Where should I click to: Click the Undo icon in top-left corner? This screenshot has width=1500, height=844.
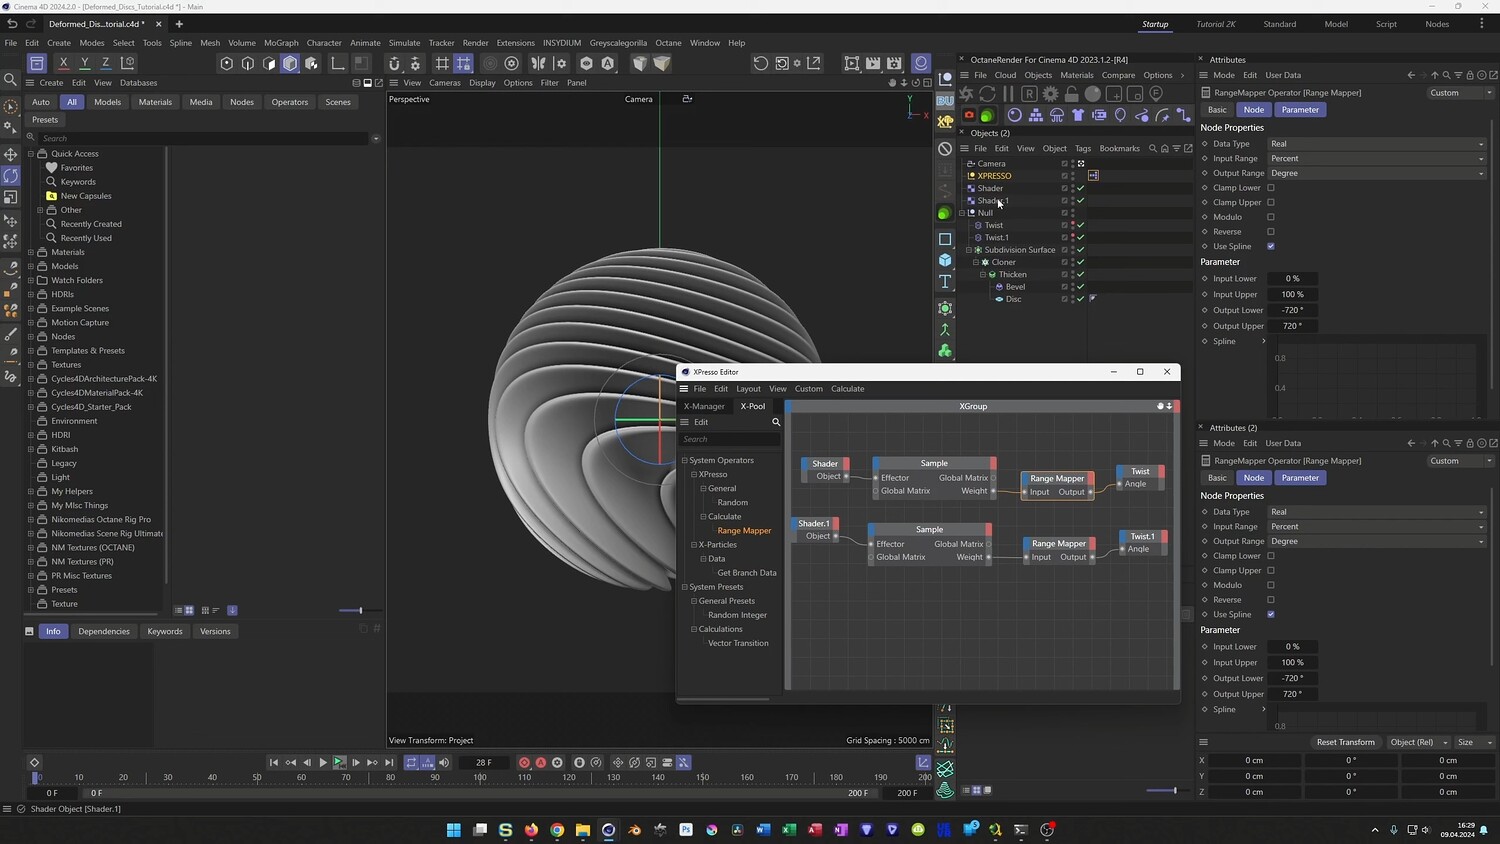(x=12, y=24)
